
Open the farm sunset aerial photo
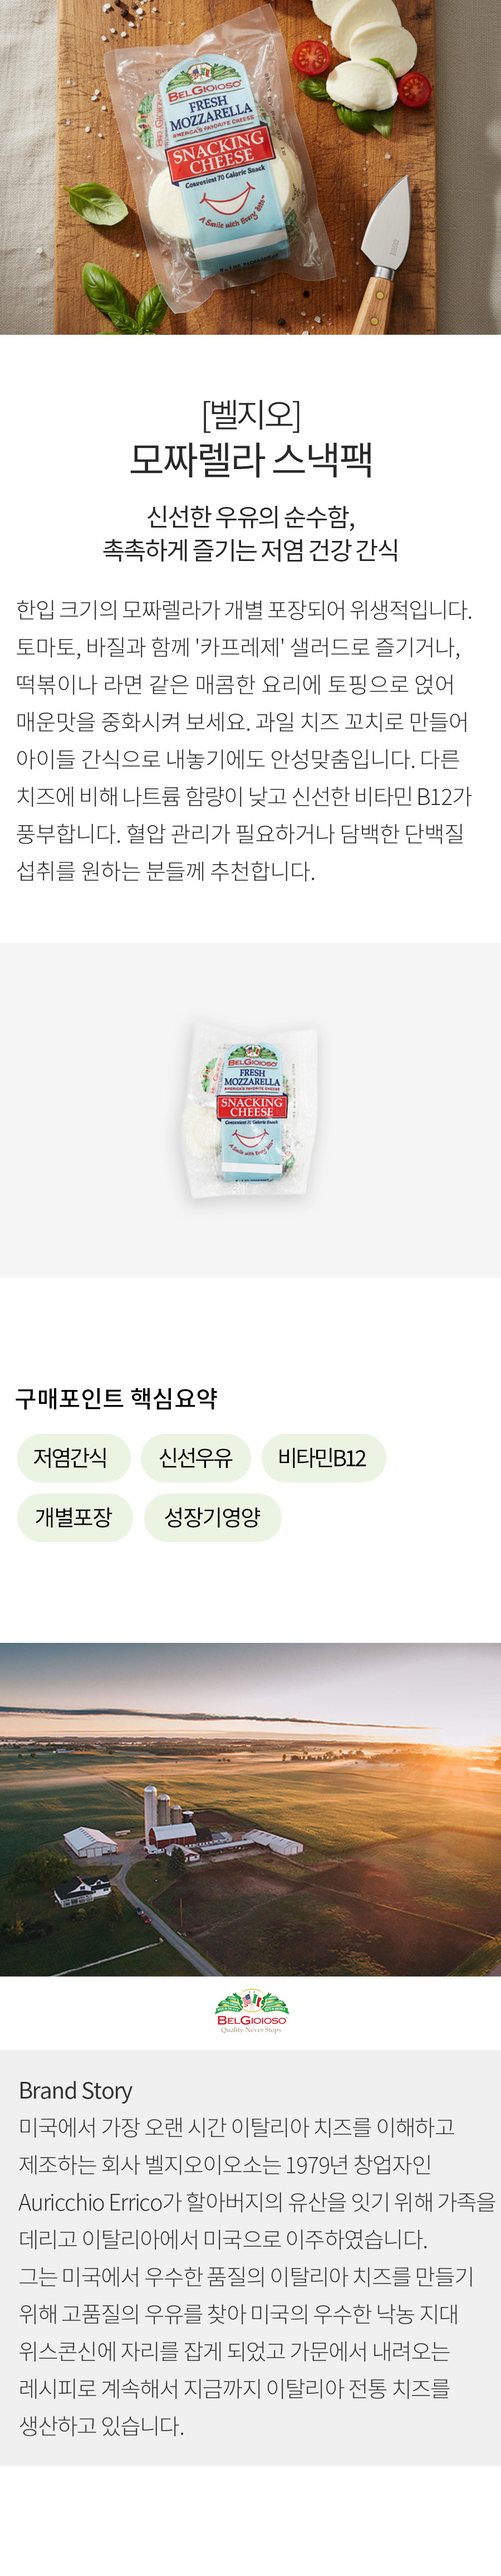250,1809
